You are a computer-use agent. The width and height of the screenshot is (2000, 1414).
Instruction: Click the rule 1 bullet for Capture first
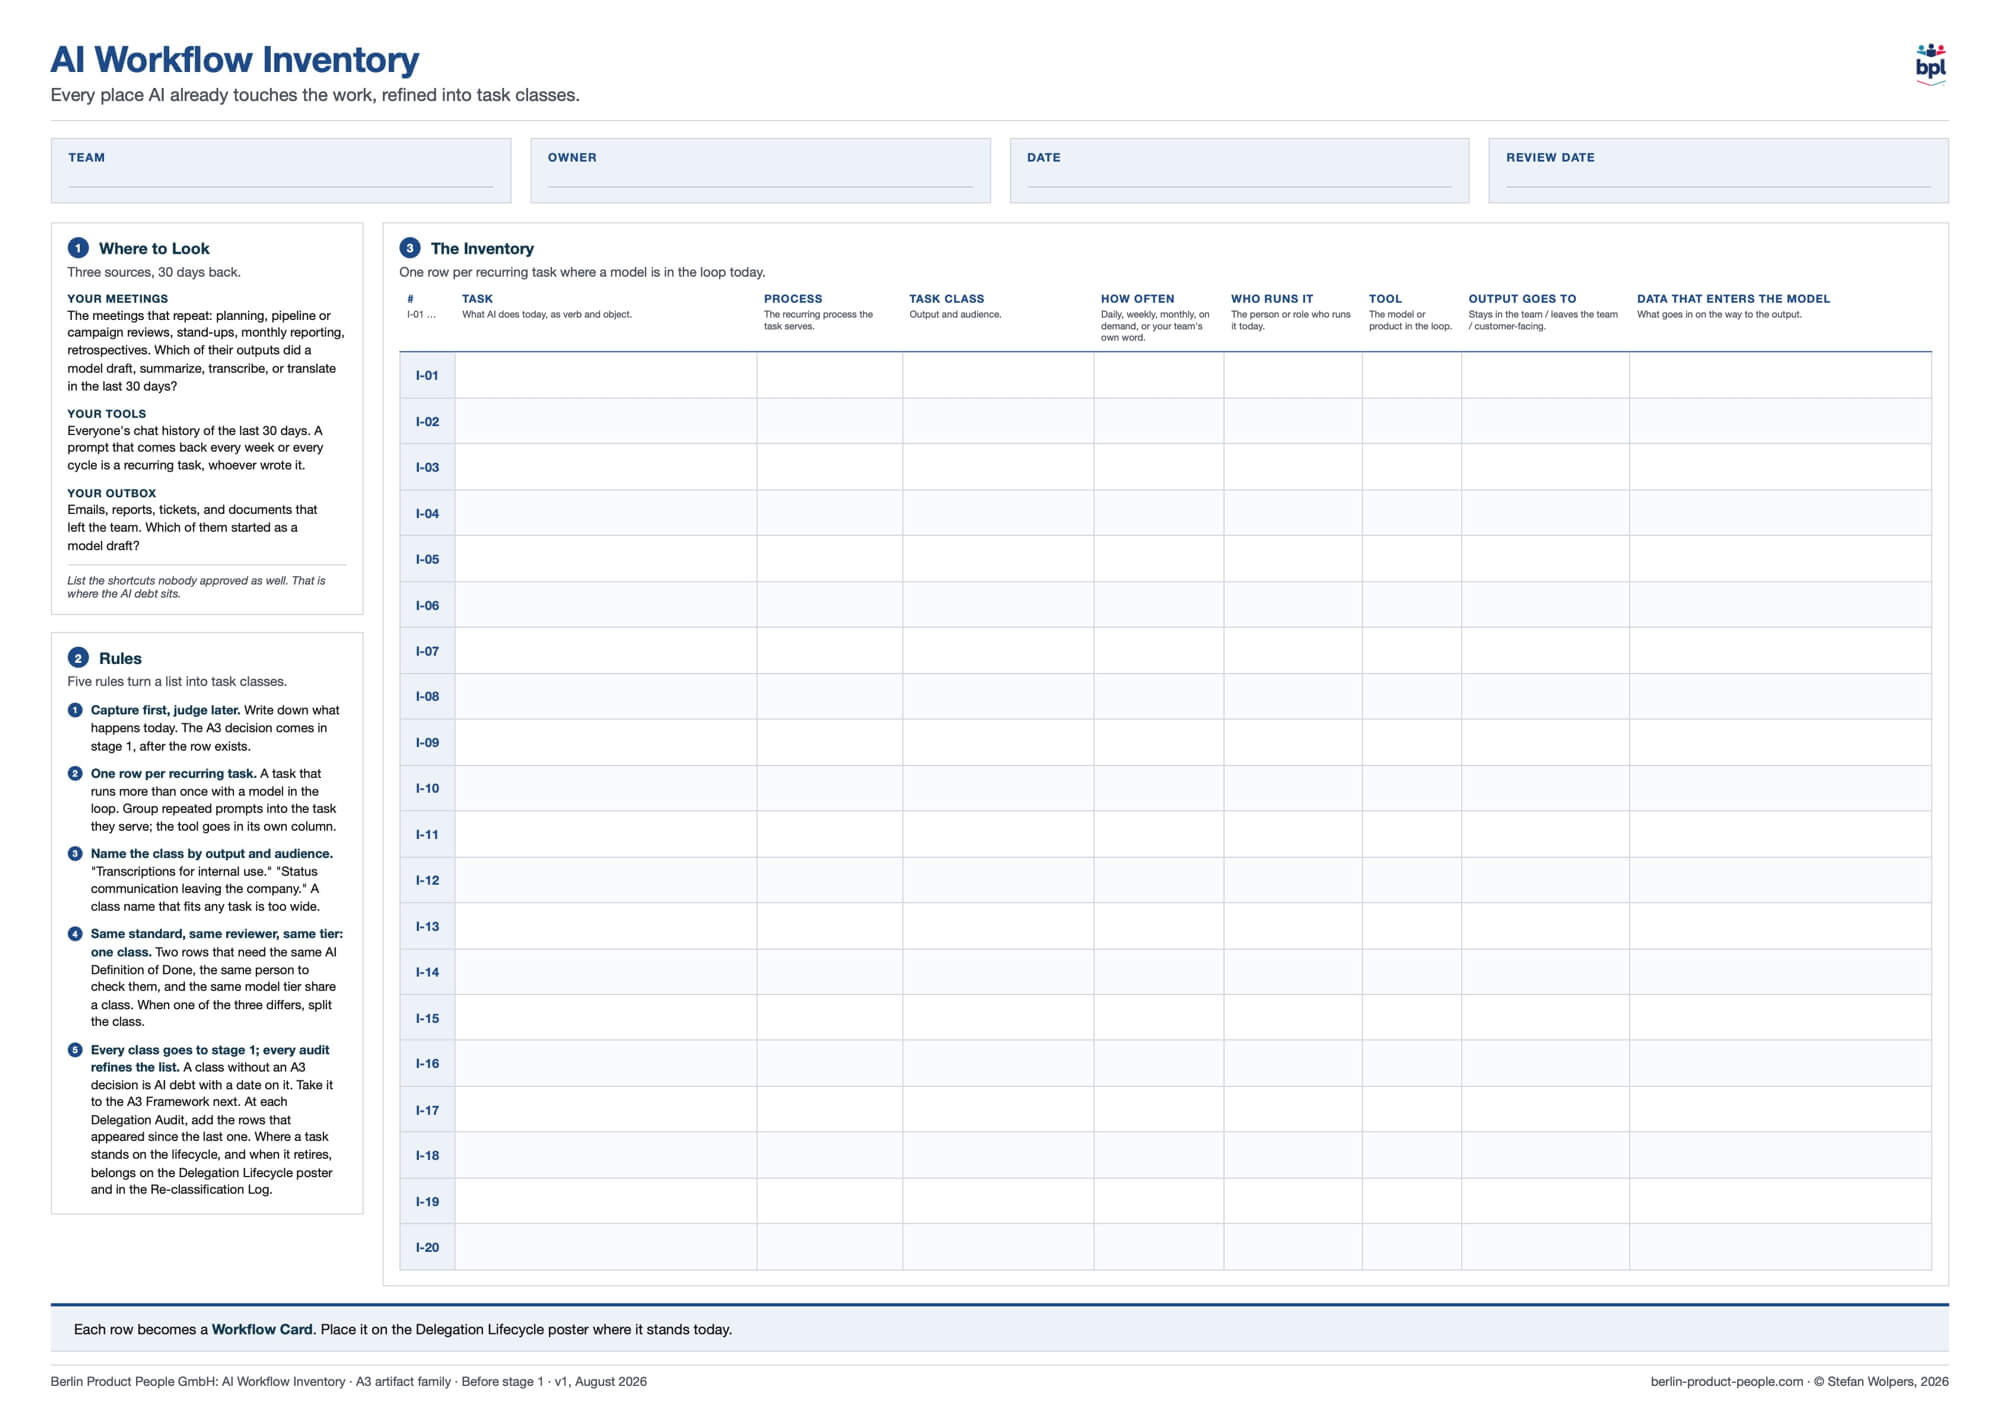coord(75,710)
